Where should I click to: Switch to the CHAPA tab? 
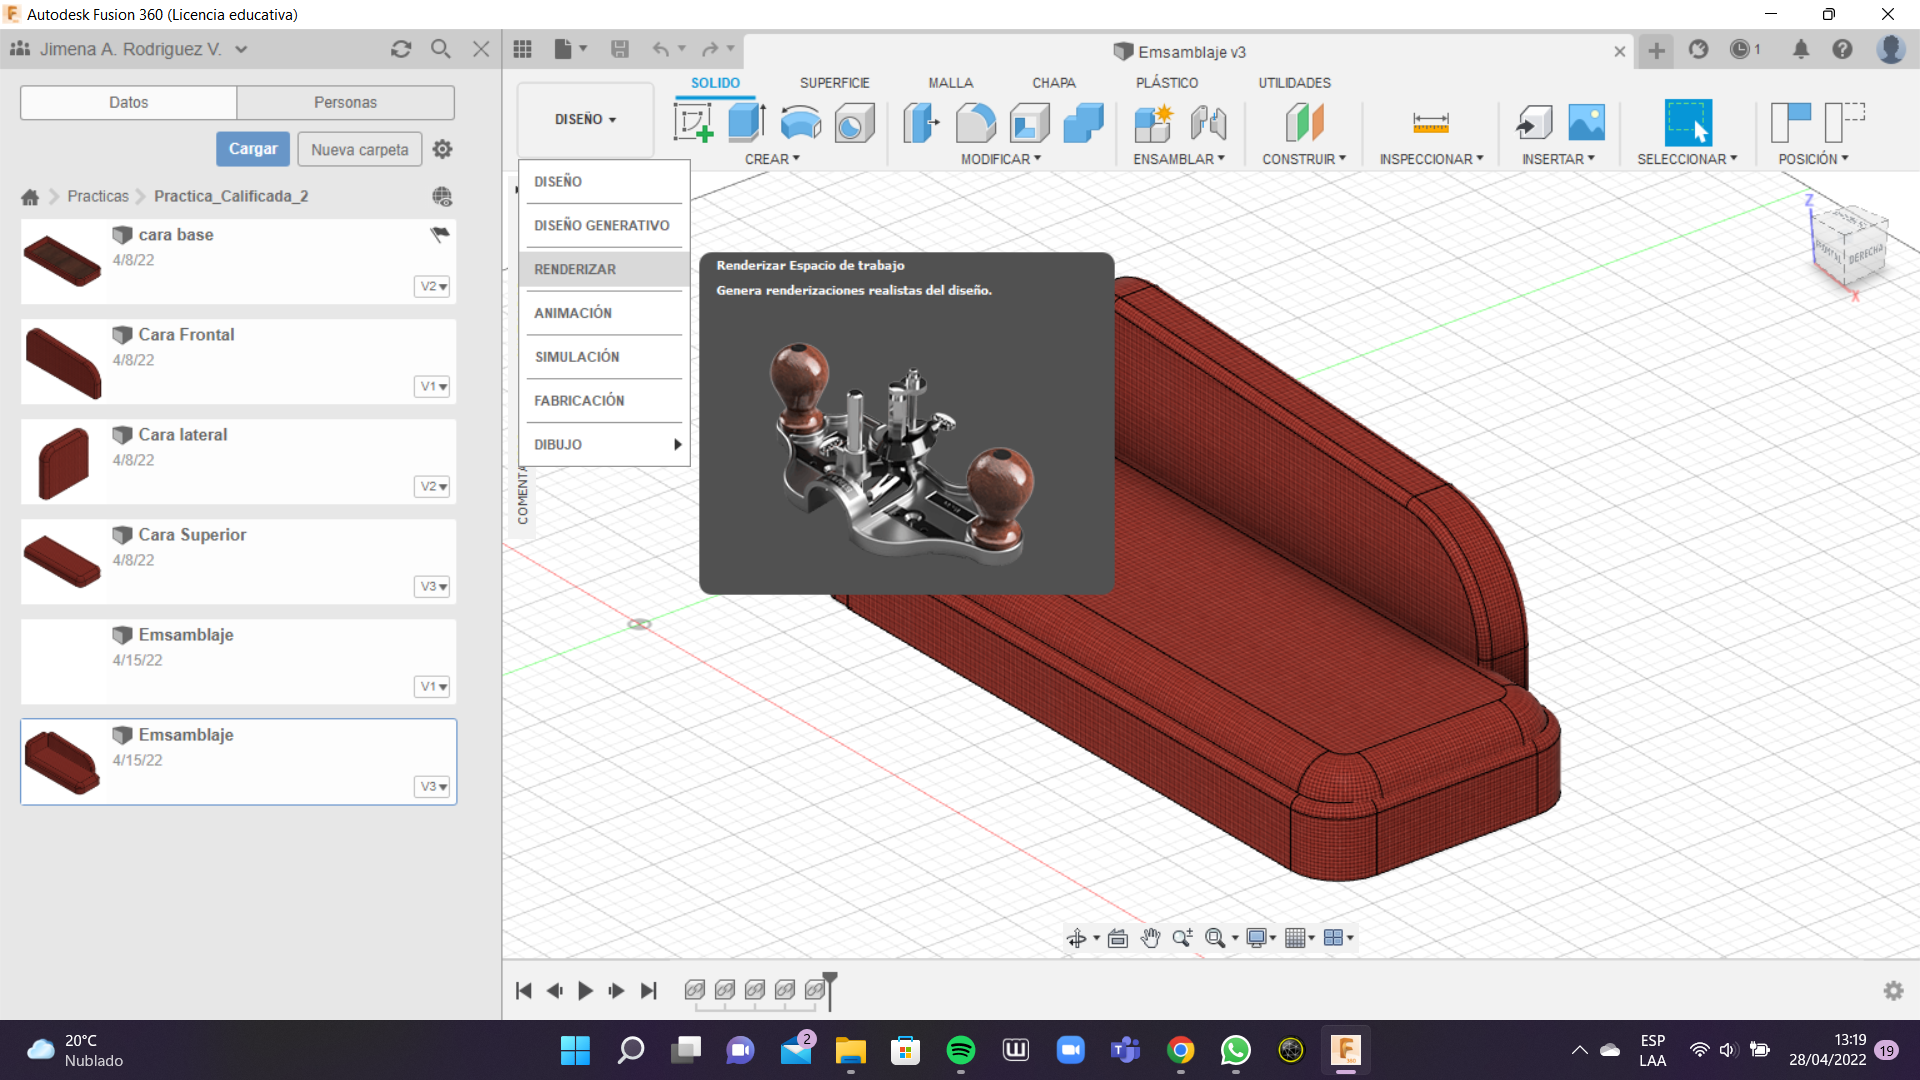(x=1054, y=83)
